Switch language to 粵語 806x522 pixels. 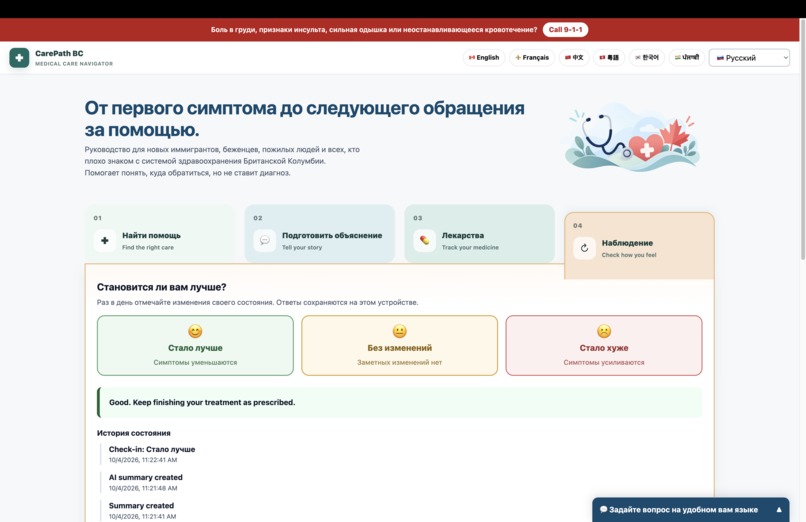tap(609, 58)
